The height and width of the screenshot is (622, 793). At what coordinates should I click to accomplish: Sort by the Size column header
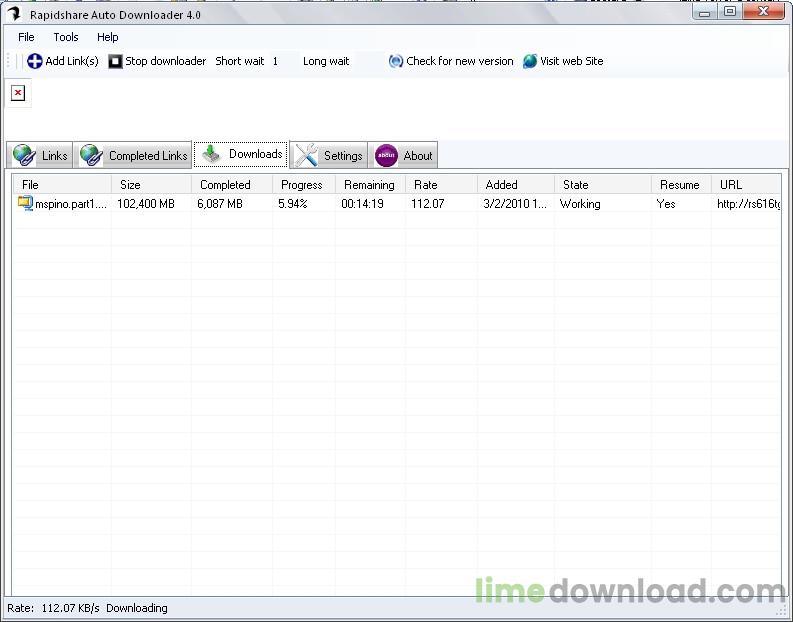tap(151, 185)
